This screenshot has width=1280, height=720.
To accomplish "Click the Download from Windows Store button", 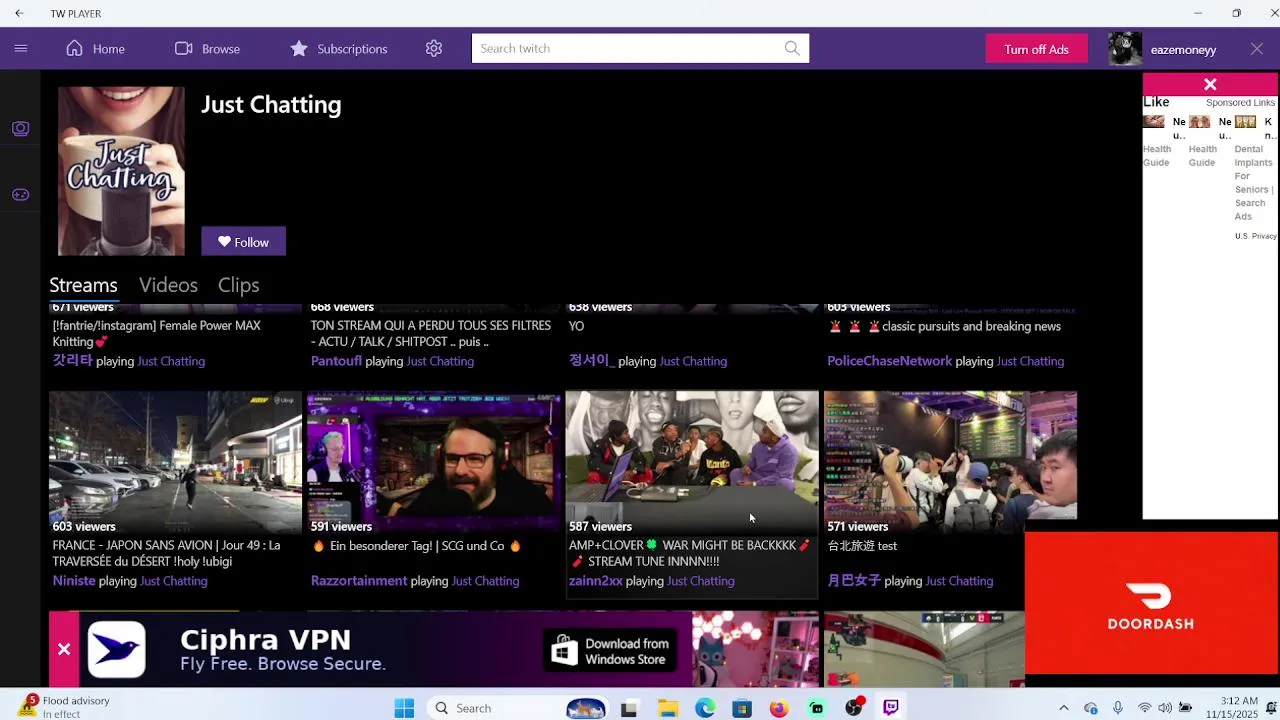I will (x=611, y=651).
